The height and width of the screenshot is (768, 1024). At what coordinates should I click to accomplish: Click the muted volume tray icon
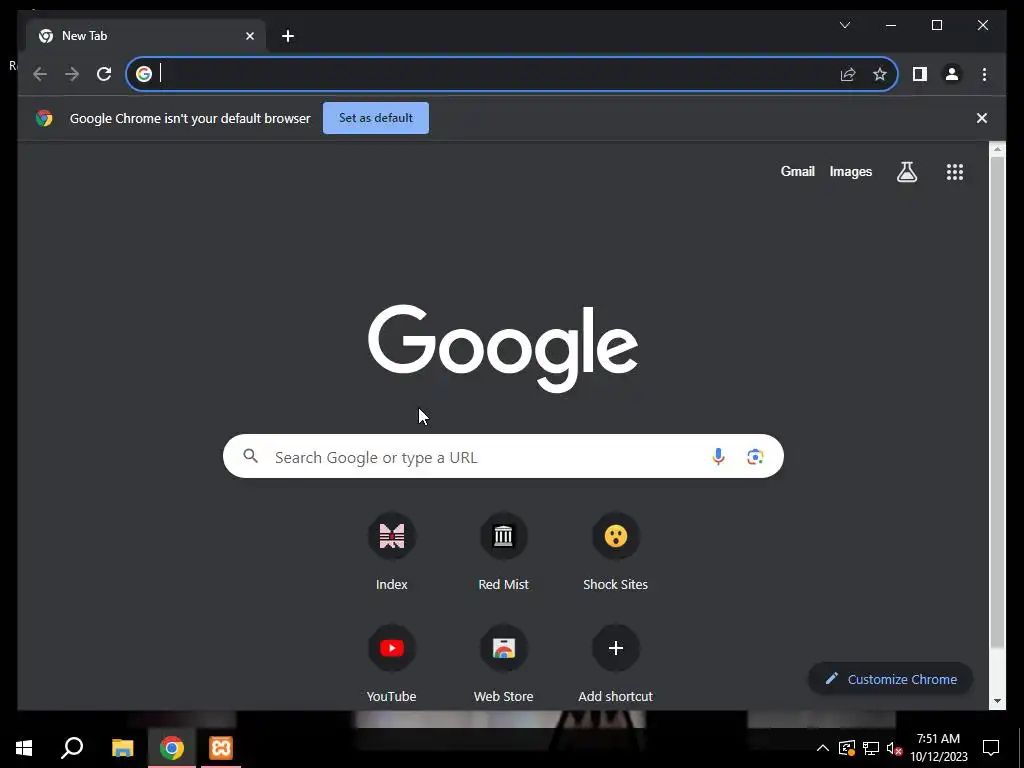tap(893, 748)
